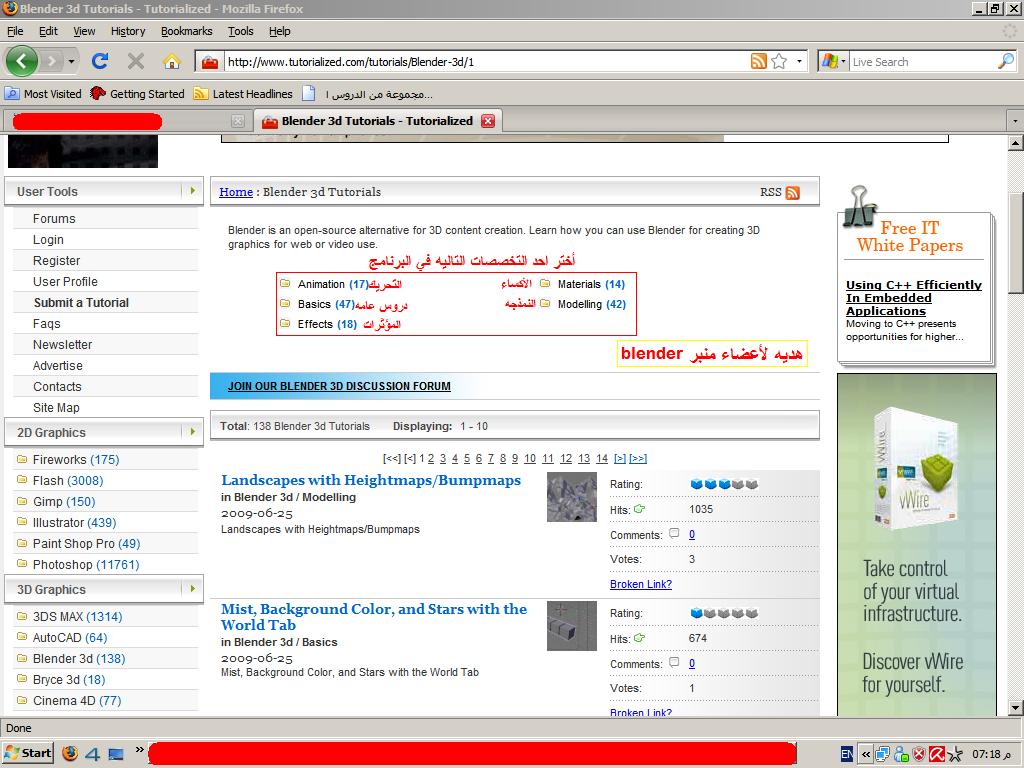Click the star icon in the system tray

tap(955, 755)
